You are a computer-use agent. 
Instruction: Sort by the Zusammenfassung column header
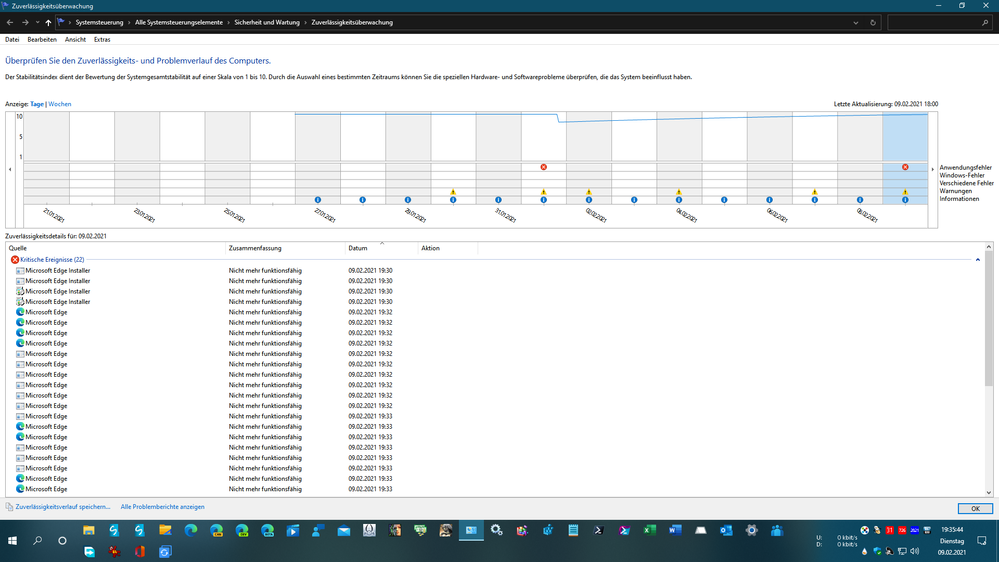pyautogui.click(x=285, y=248)
